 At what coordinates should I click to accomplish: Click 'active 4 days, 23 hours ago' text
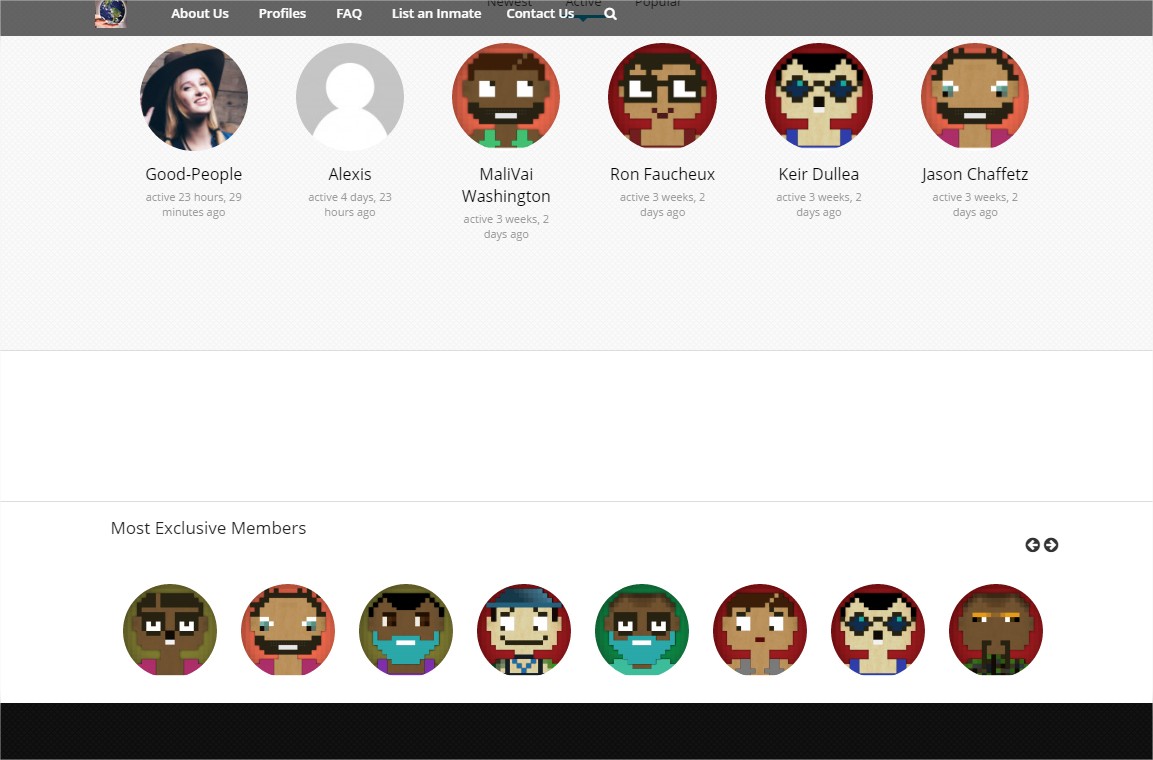coord(350,204)
